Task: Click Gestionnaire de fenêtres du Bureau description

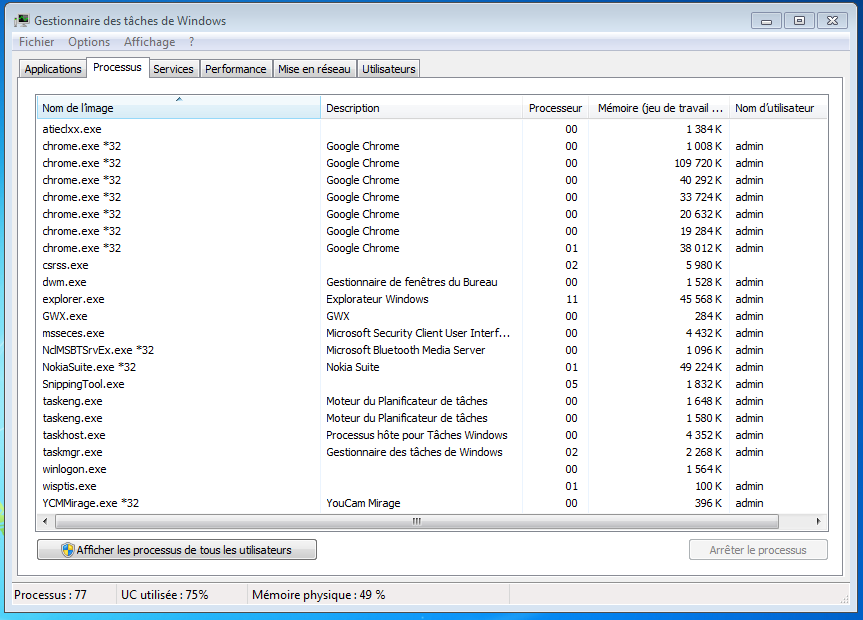Action: [412, 282]
